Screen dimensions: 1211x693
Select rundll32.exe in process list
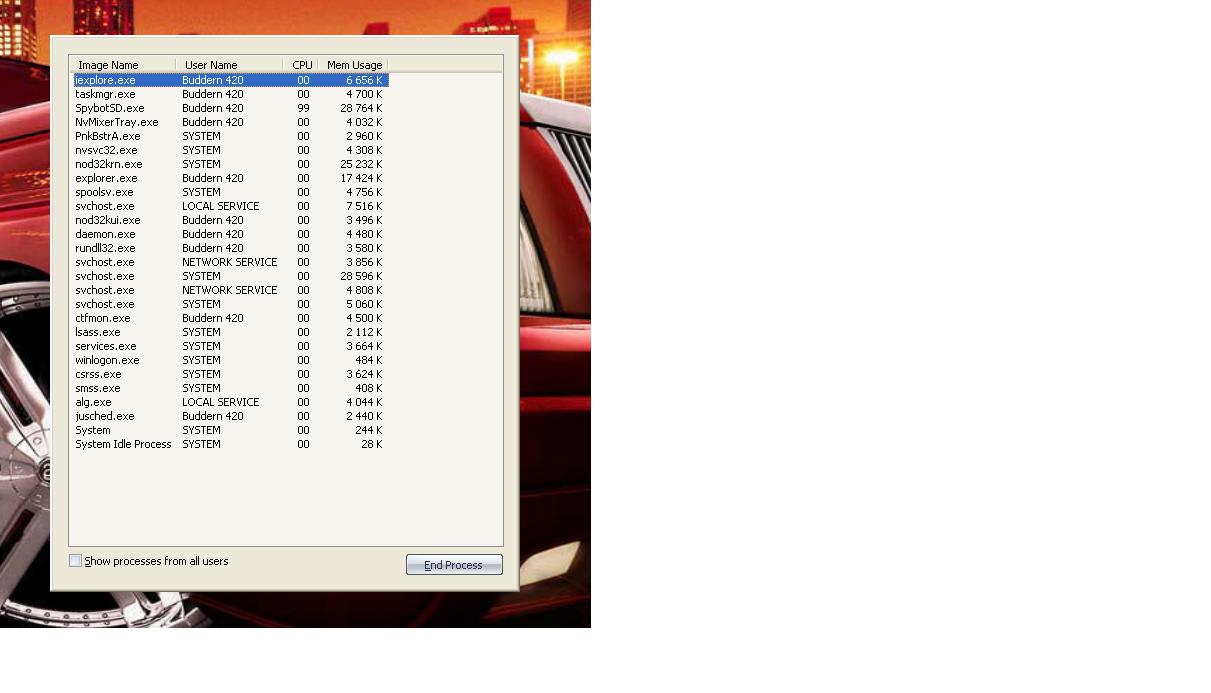230,248
